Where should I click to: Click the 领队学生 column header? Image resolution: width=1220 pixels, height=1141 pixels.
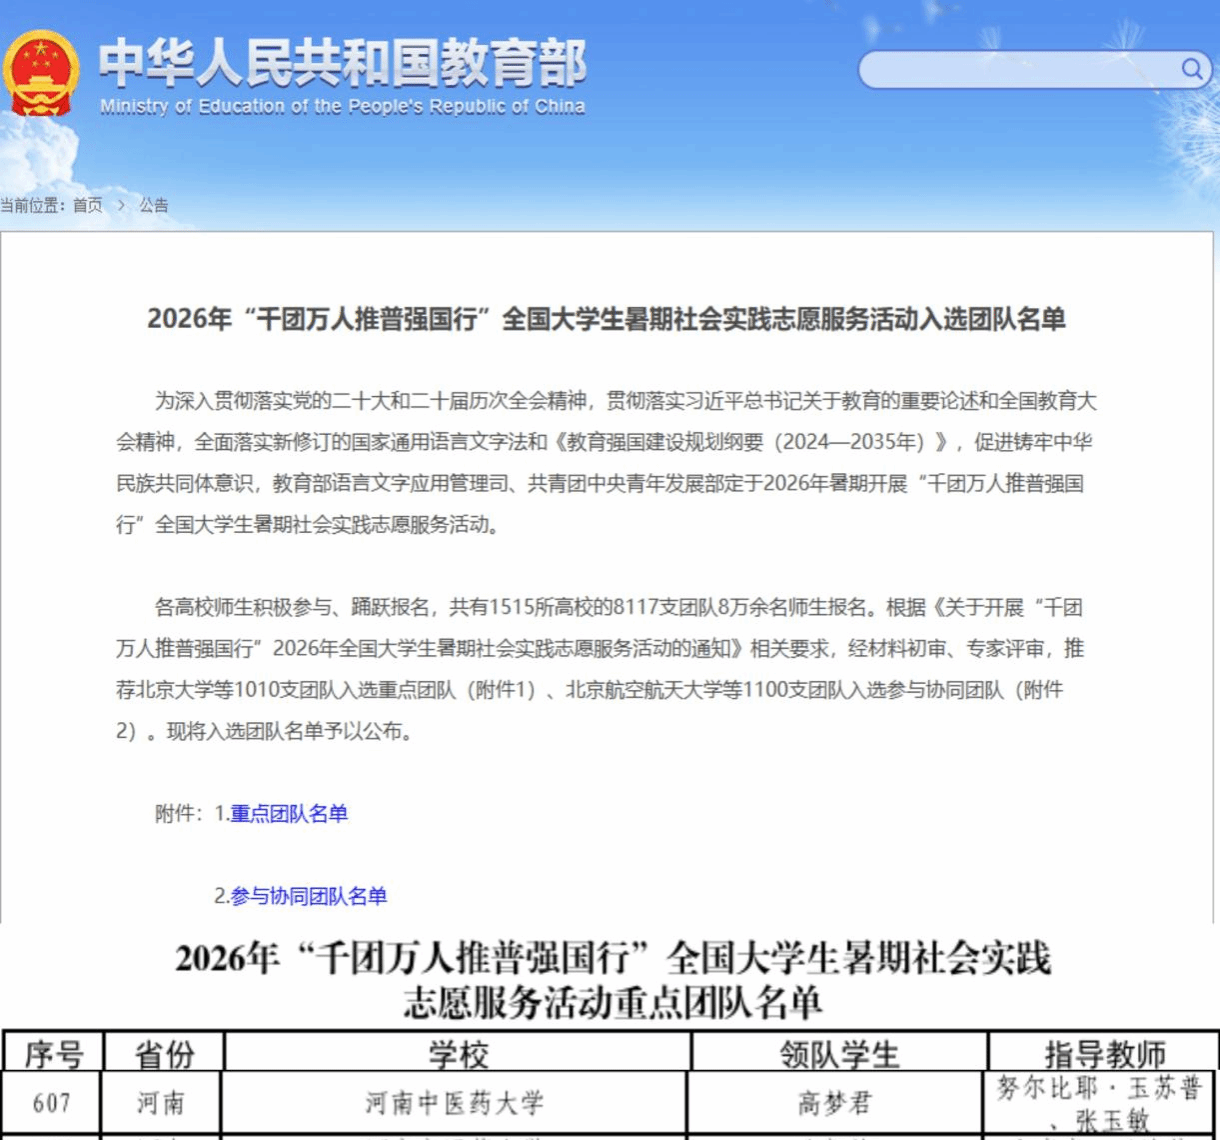pyautogui.click(x=839, y=1053)
